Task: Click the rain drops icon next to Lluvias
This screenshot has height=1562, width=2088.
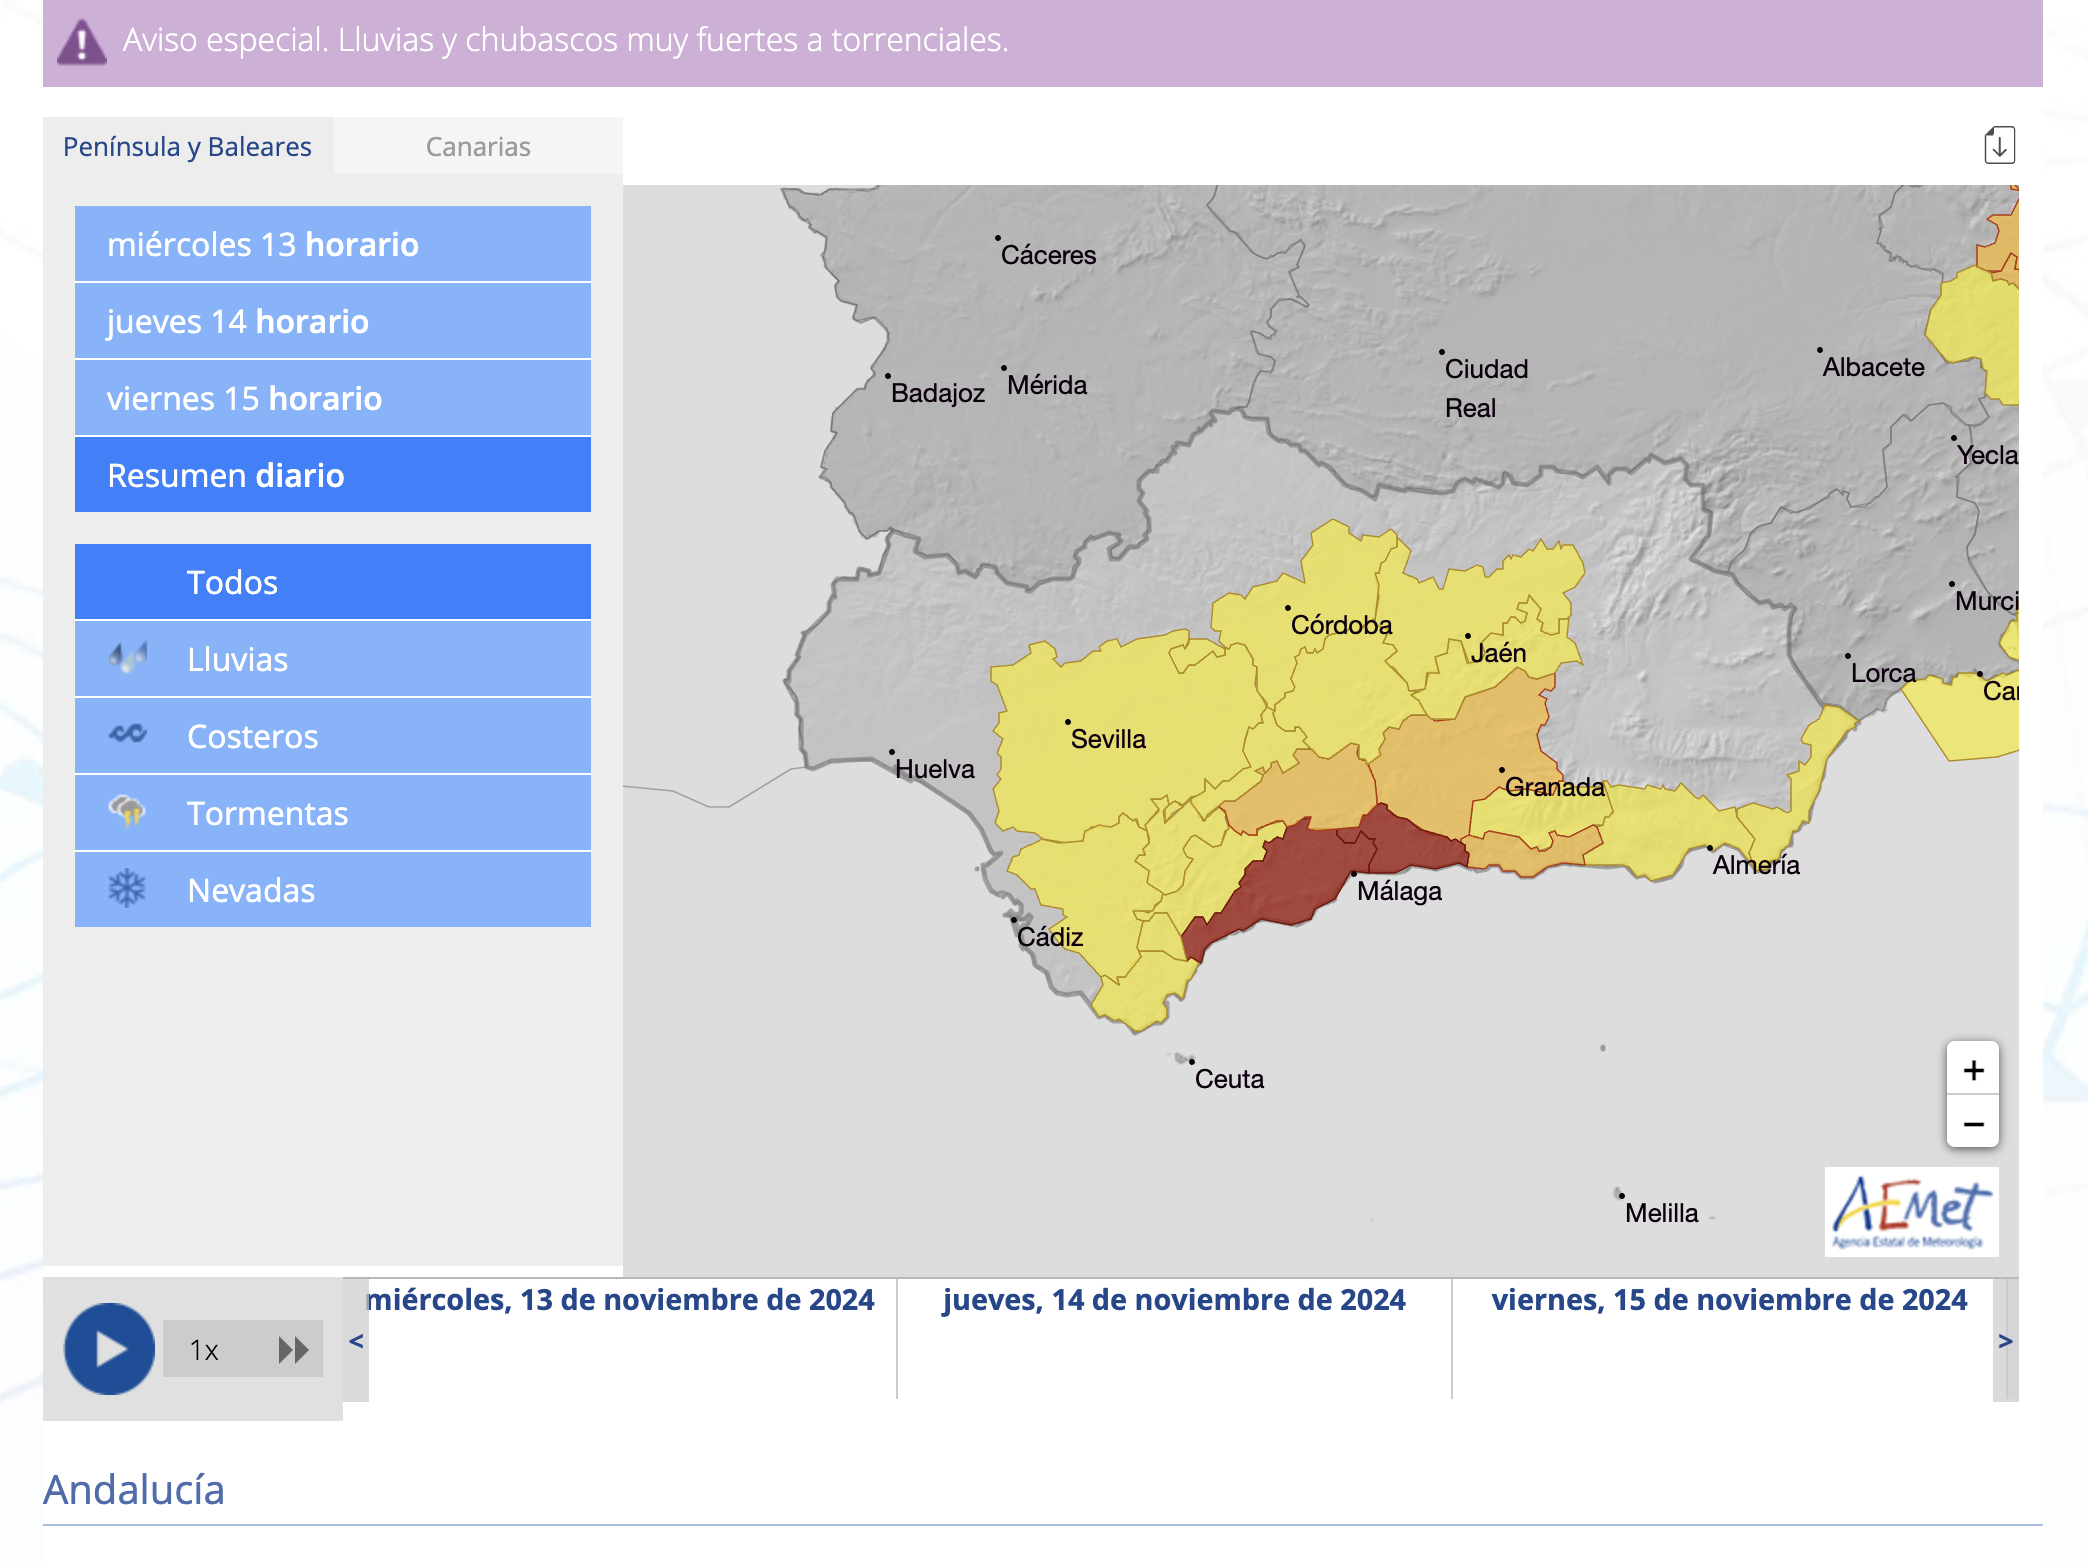Action: click(x=128, y=659)
